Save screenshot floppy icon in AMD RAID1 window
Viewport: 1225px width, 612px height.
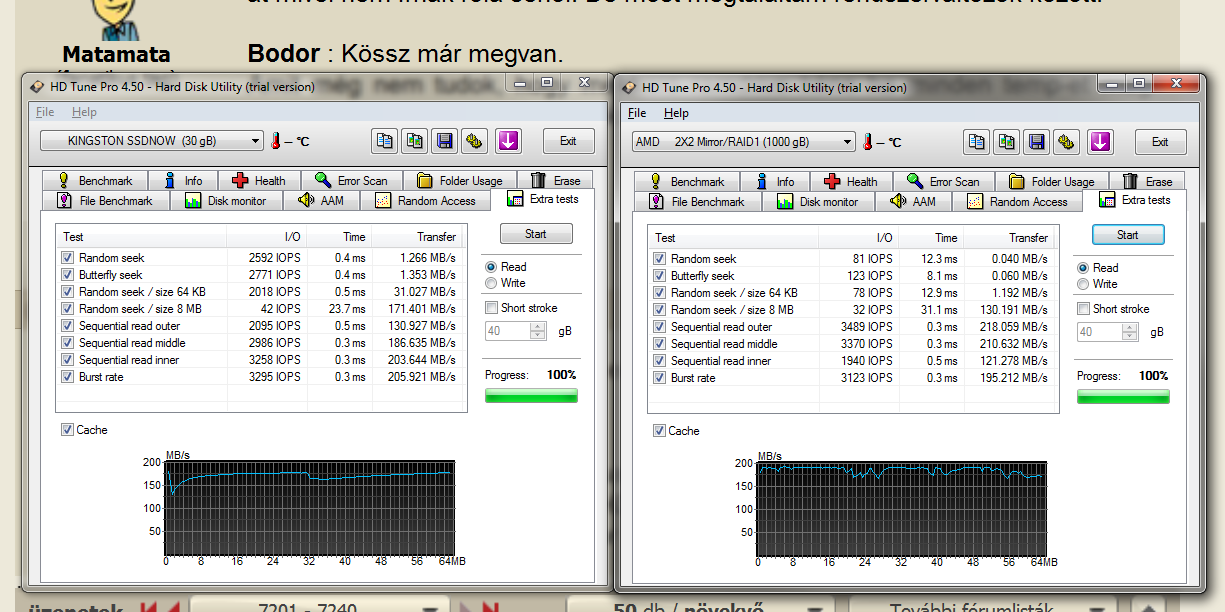point(1037,142)
